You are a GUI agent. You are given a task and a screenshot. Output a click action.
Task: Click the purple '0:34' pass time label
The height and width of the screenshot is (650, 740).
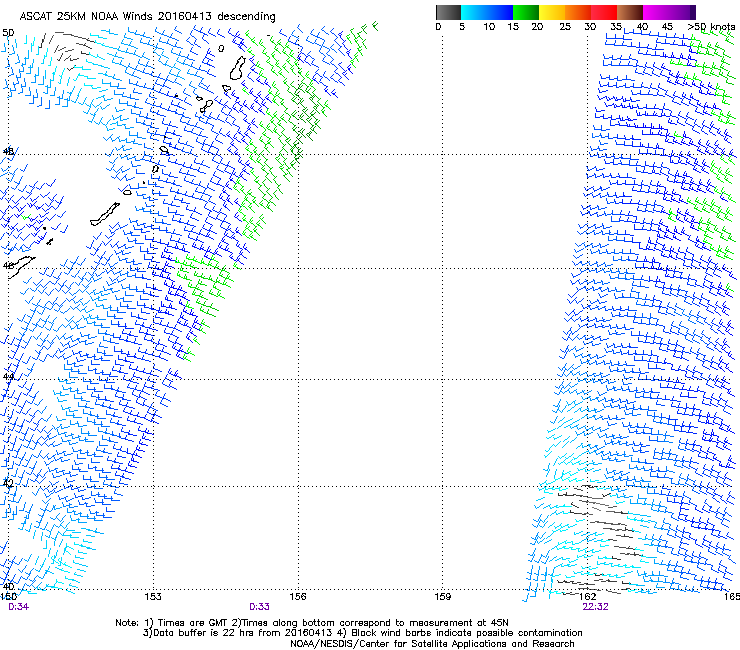pyautogui.click(x=18, y=607)
